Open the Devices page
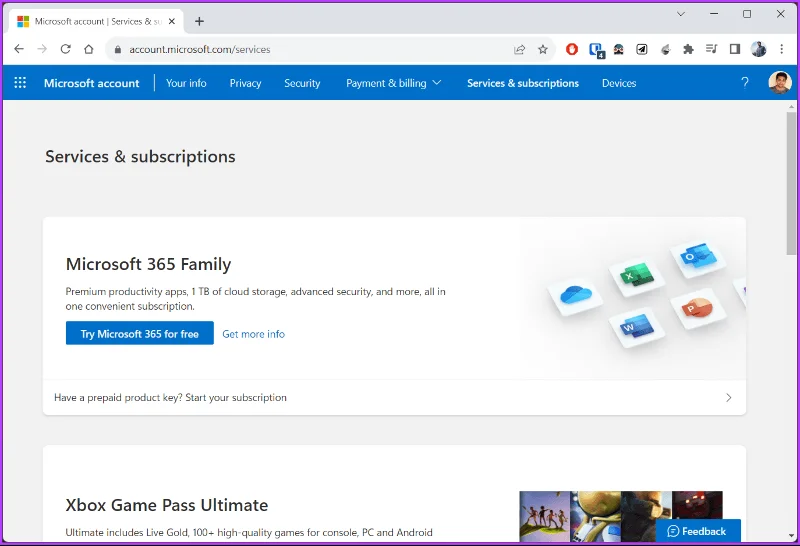 point(619,83)
